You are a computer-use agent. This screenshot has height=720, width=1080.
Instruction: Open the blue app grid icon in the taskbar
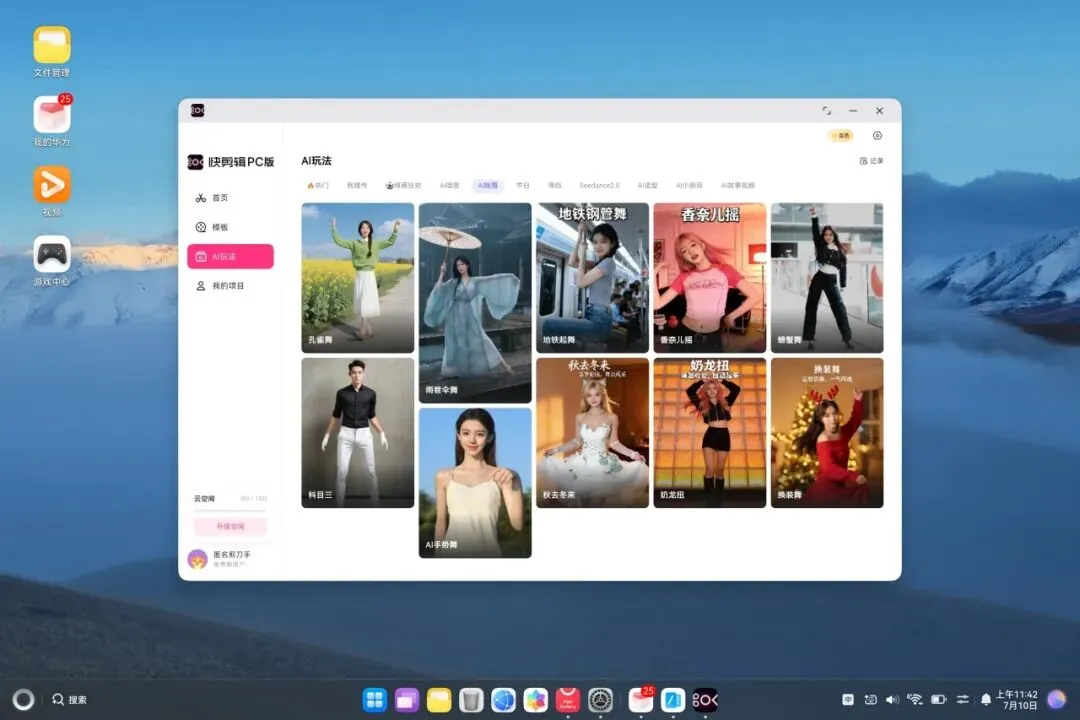pos(375,700)
